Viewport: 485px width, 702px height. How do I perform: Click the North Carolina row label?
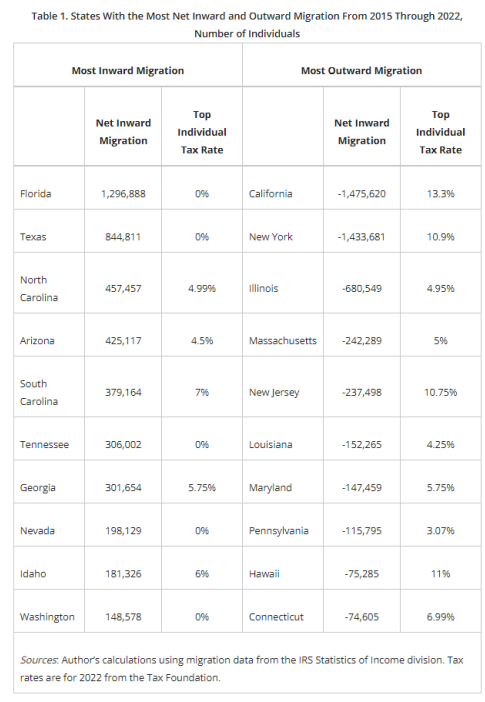pyautogui.click(x=39, y=289)
